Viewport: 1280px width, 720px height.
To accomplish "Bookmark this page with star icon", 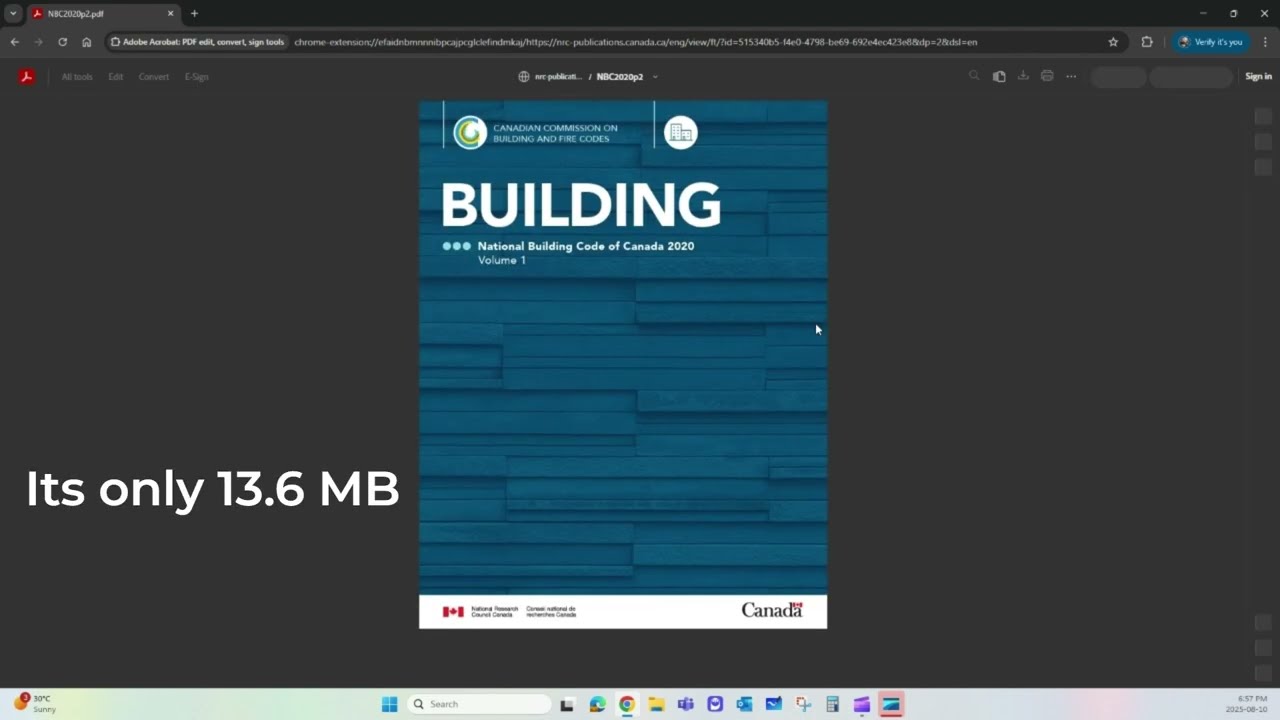I will tap(1113, 42).
